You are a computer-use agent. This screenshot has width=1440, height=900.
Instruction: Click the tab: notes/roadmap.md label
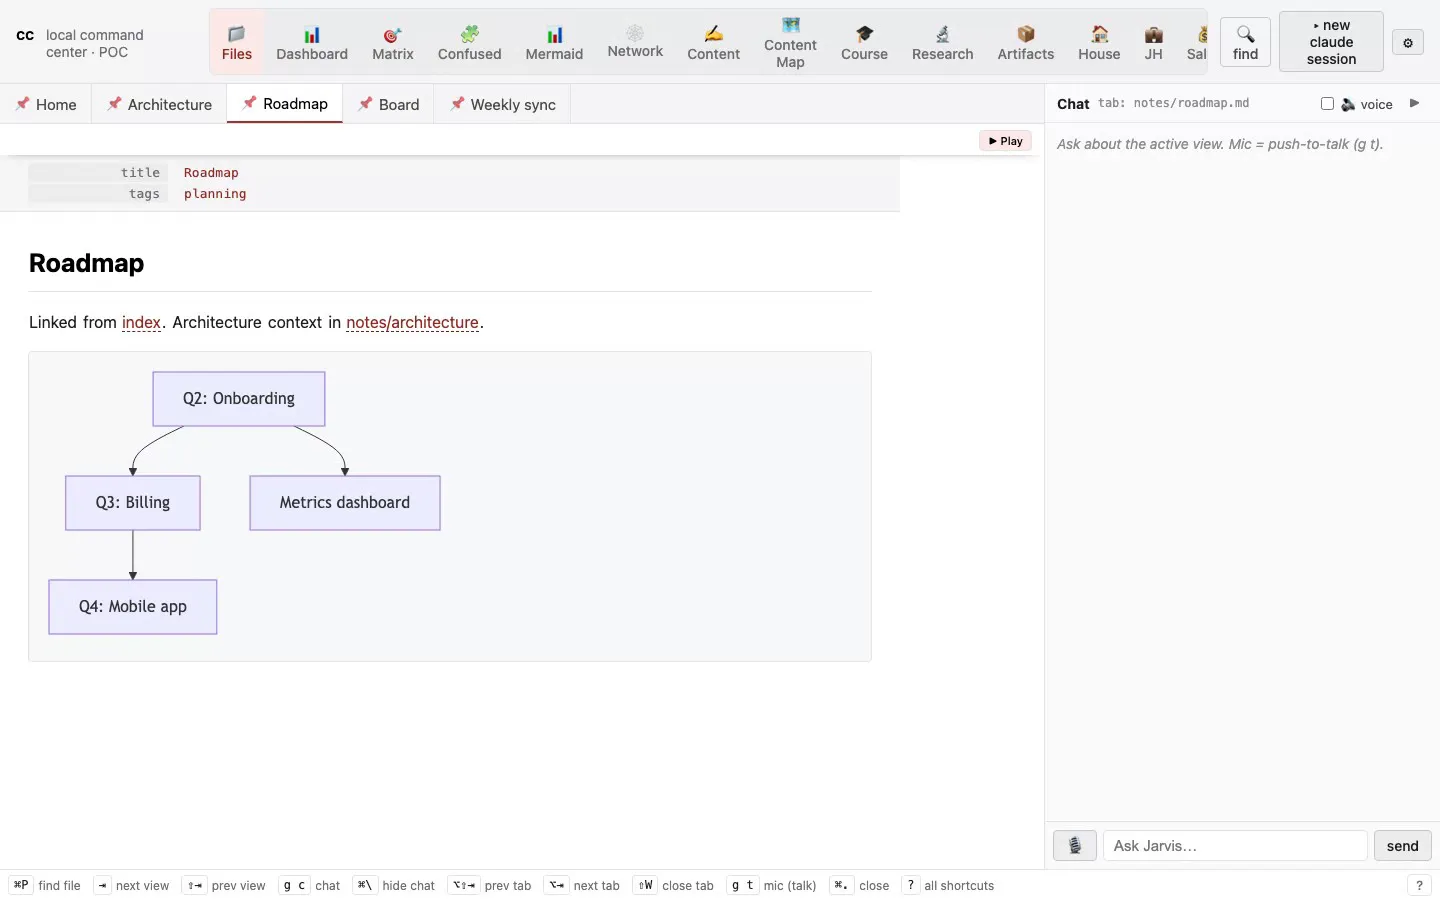tap(1173, 103)
